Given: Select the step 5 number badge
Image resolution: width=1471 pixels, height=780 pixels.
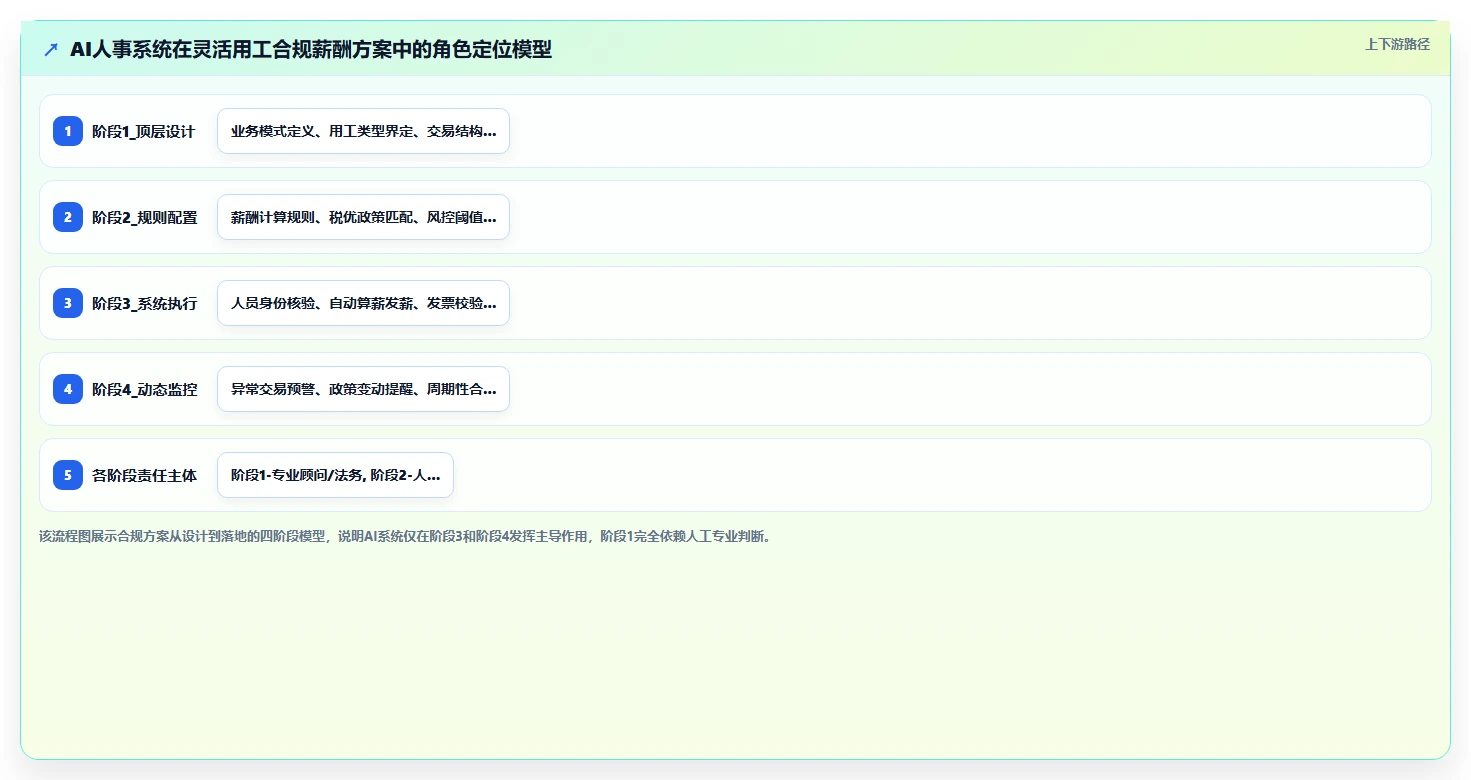Looking at the screenshot, I should 68,475.
